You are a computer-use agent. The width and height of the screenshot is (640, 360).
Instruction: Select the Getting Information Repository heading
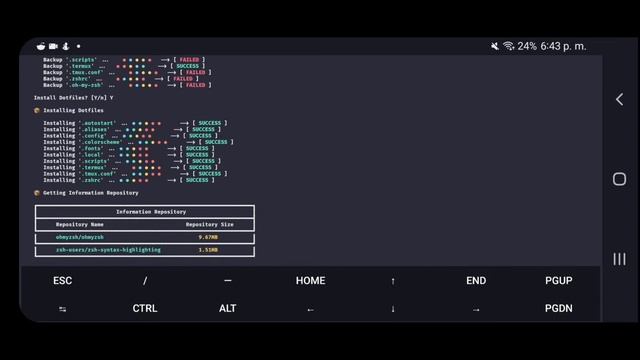[91, 193]
